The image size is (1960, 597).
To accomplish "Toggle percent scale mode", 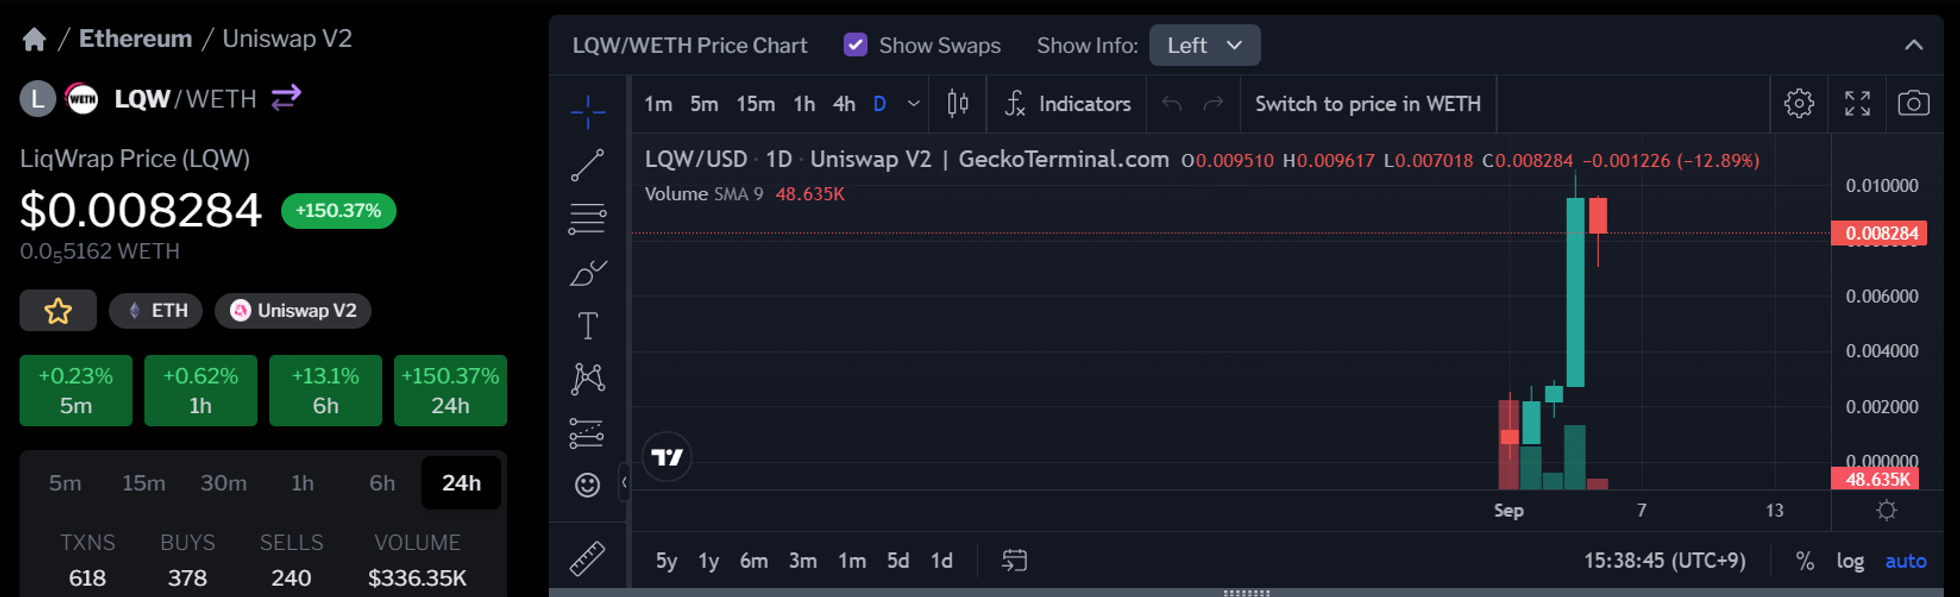I will pos(1805,561).
